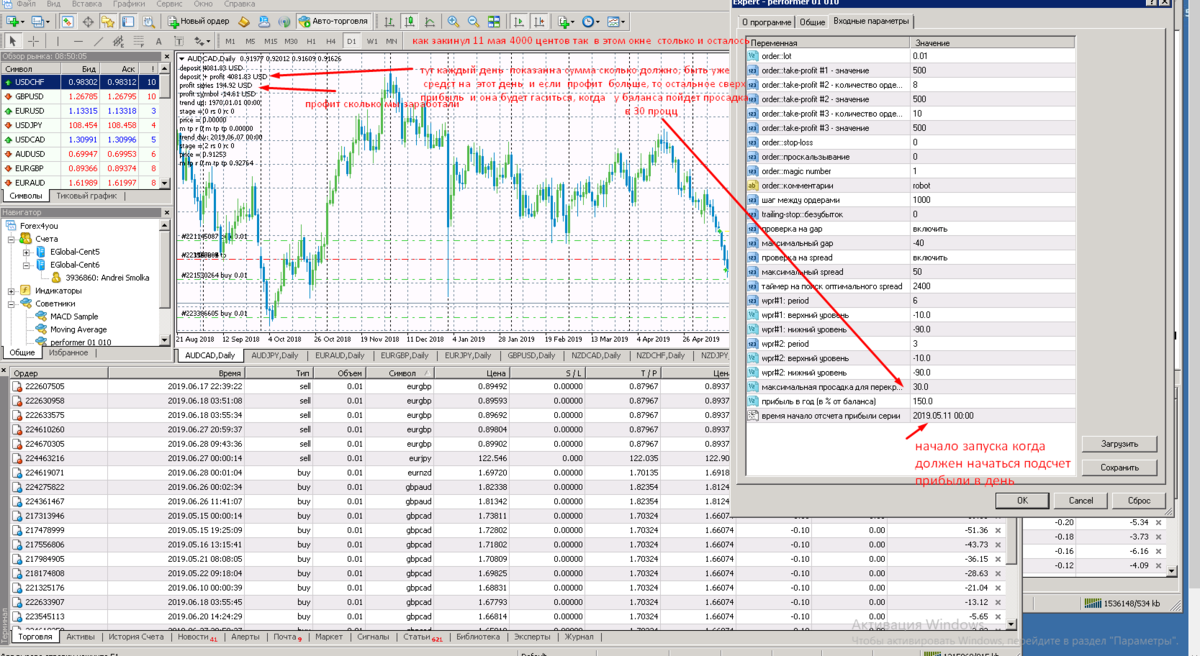Select the value field for order::lot
Image resolution: width=1200 pixels, height=656 pixels.
pyautogui.click(x=993, y=56)
